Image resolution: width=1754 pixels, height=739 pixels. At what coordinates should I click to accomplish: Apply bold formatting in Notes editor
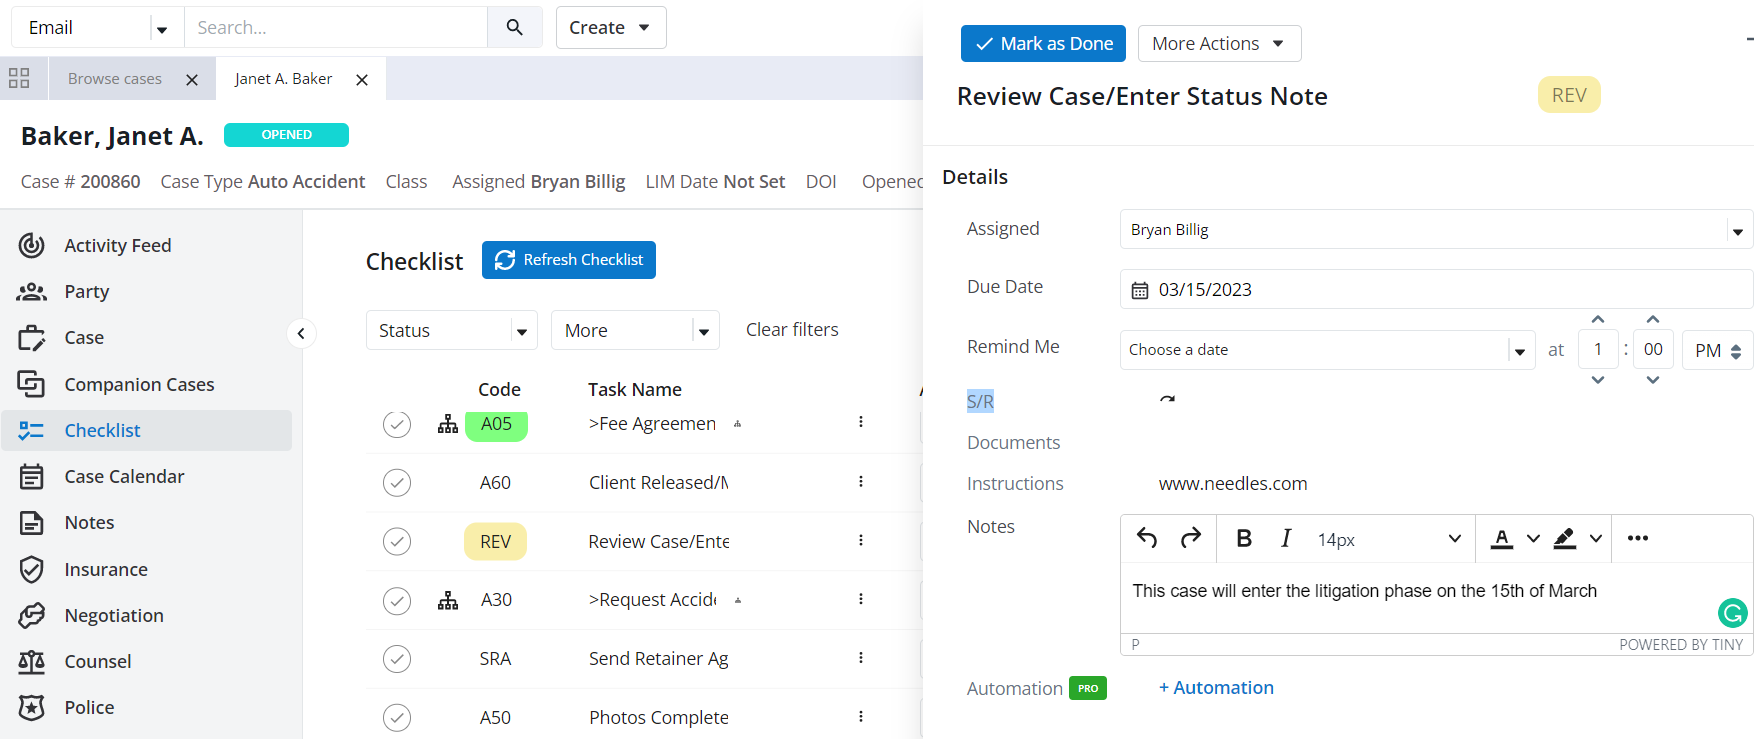(x=1244, y=539)
